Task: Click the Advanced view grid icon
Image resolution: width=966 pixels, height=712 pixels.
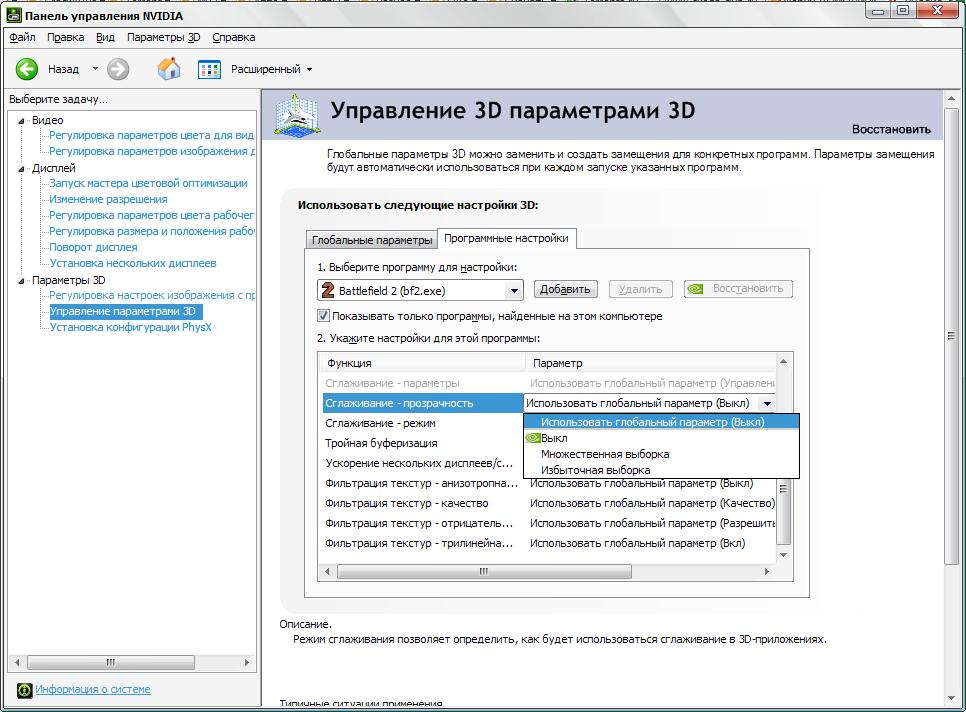Action: pos(209,69)
